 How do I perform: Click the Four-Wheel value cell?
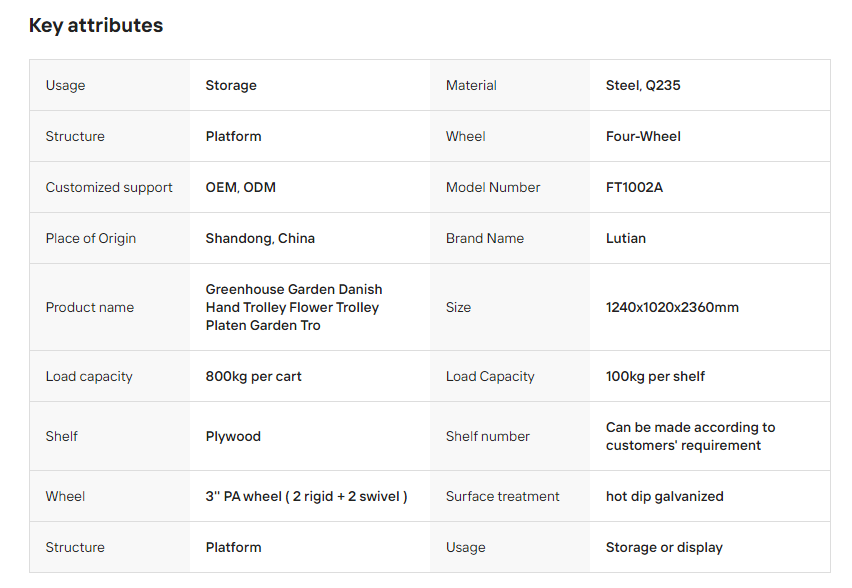[643, 137]
